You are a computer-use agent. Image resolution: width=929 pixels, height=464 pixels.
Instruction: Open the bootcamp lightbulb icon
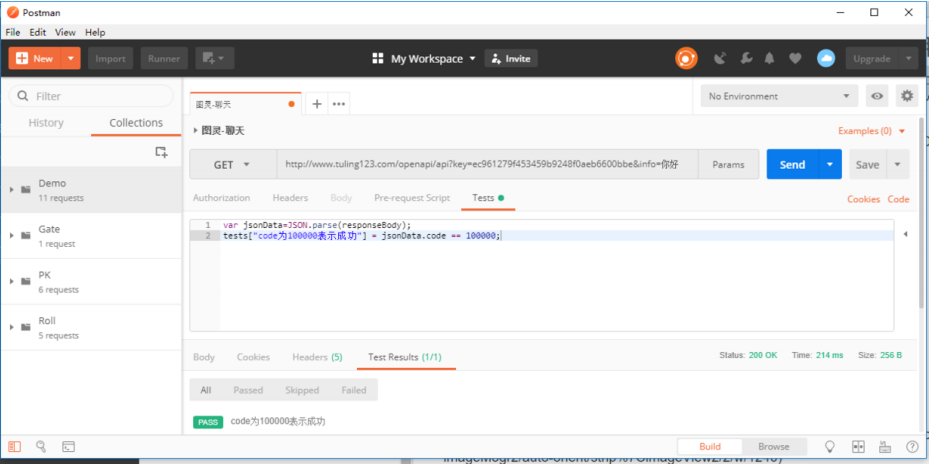(830, 446)
